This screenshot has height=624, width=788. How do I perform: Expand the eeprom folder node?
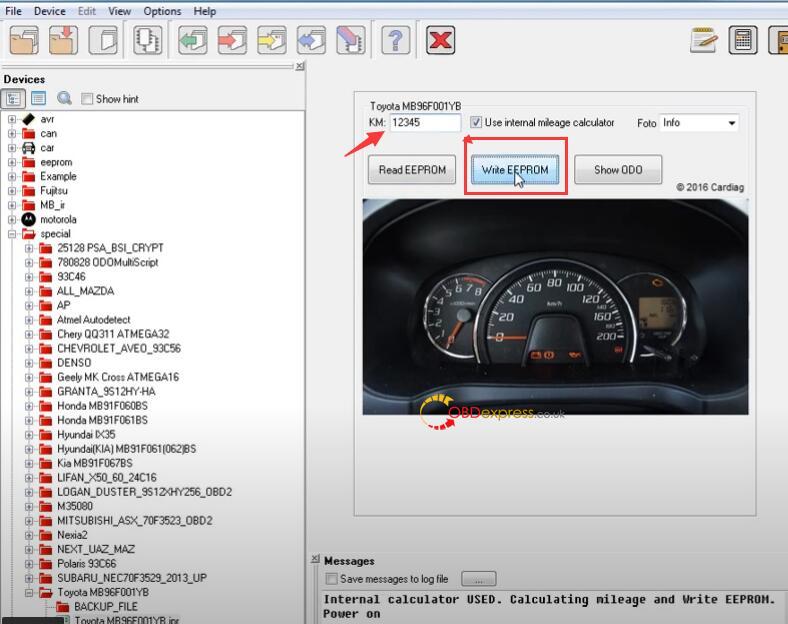pos(12,162)
